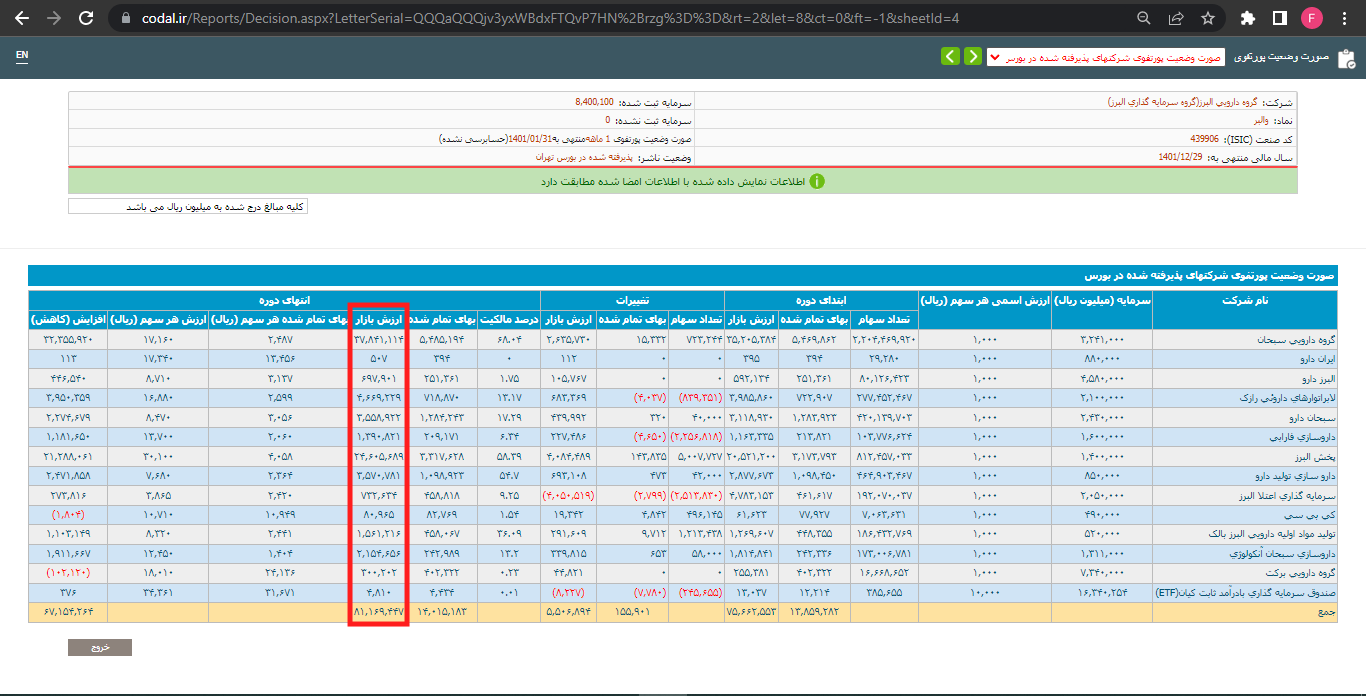Click the 'نام شرکت' company name column header
Viewport: 1366px width, 696px height.
tap(1243, 300)
